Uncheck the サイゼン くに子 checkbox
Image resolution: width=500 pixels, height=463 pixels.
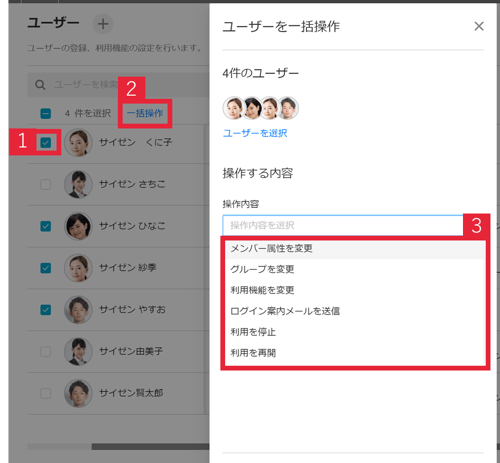pyautogui.click(x=46, y=143)
